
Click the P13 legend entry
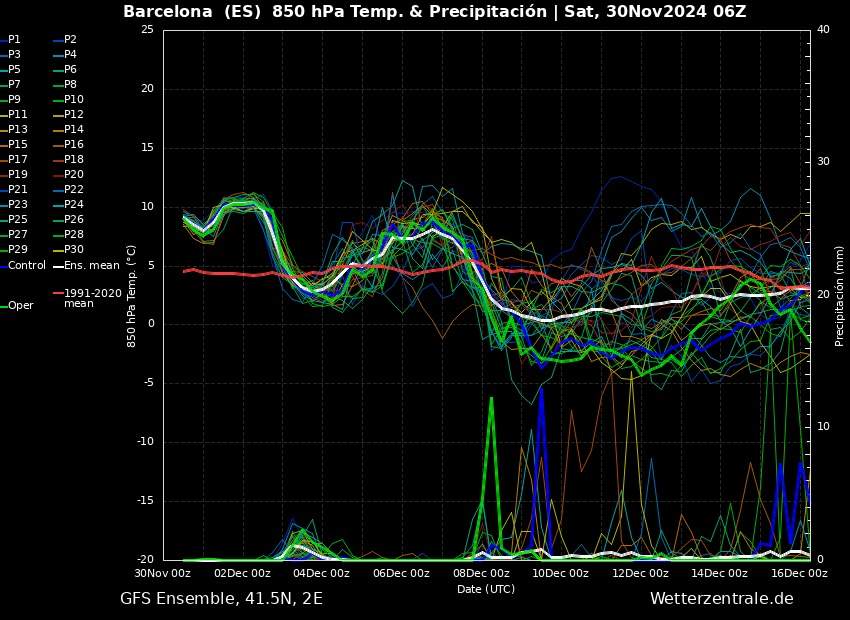pyautogui.click(x=14, y=130)
